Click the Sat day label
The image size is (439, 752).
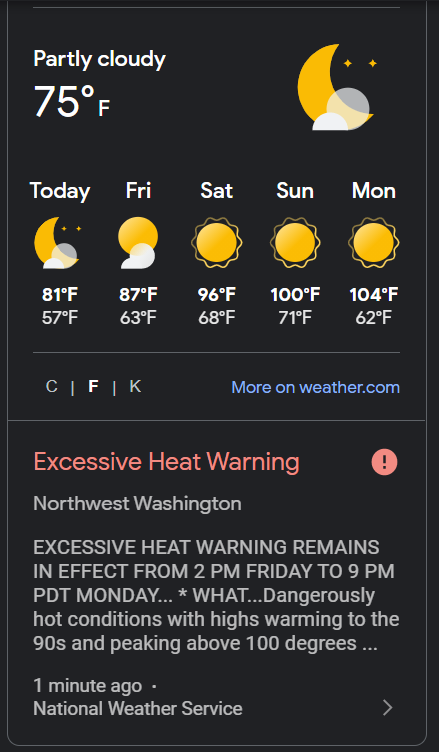pyautogui.click(x=216, y=191)
